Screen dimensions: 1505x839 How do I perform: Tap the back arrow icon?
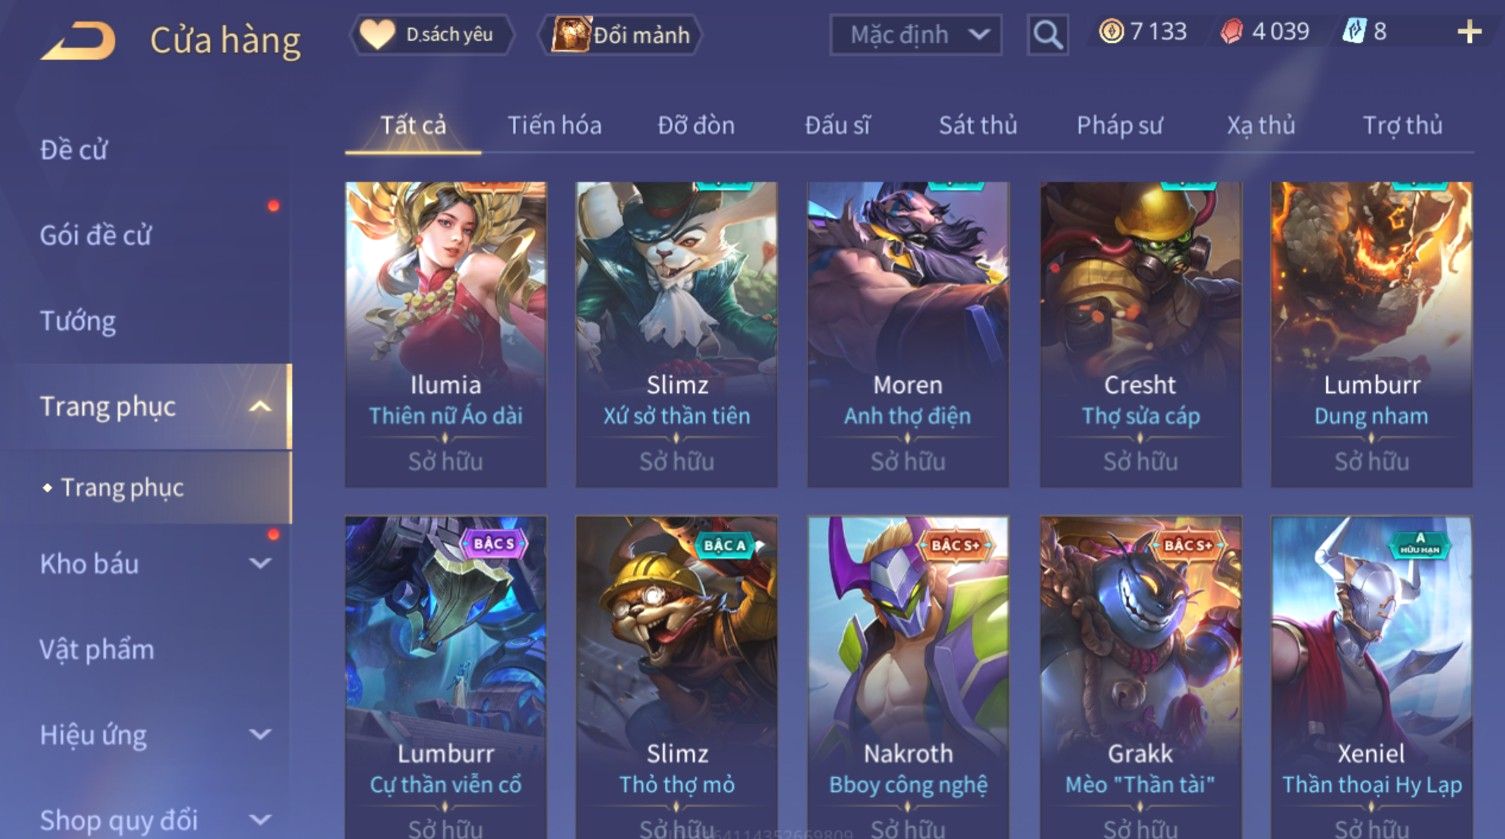point(78,41)
